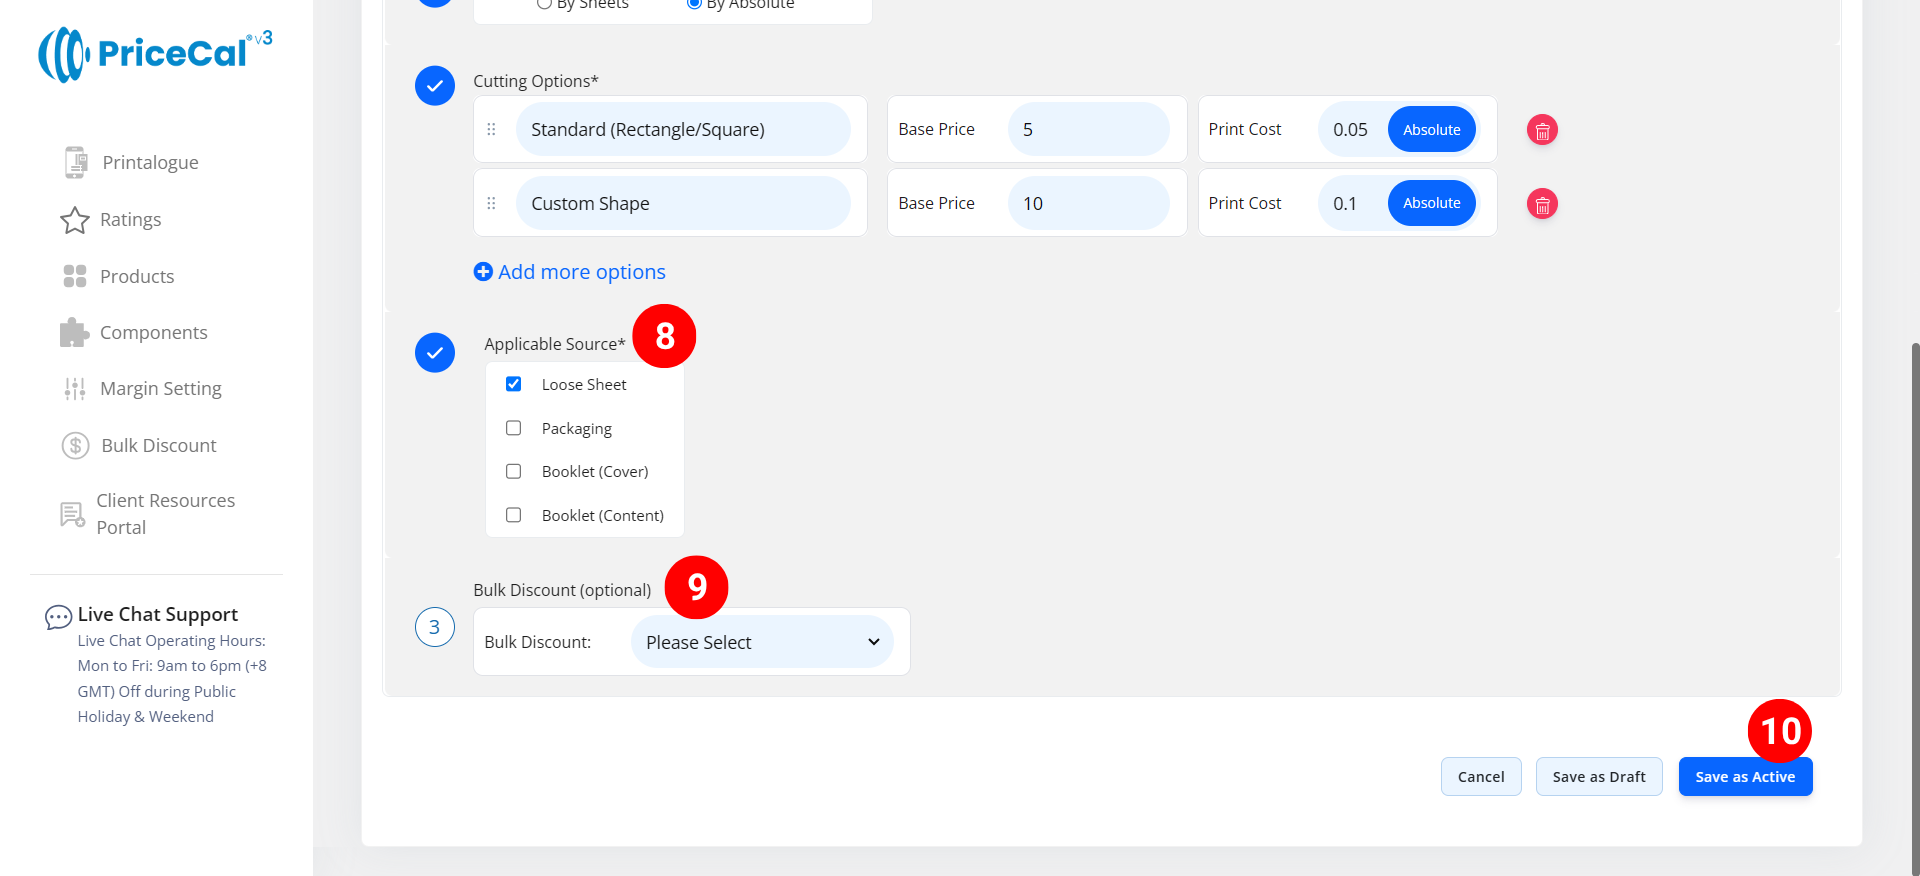Delete the Standard (Rectangle/Square) cutting option
Image resolution: width=1920 pixels, height=876 pixels.
point(1542,130)
